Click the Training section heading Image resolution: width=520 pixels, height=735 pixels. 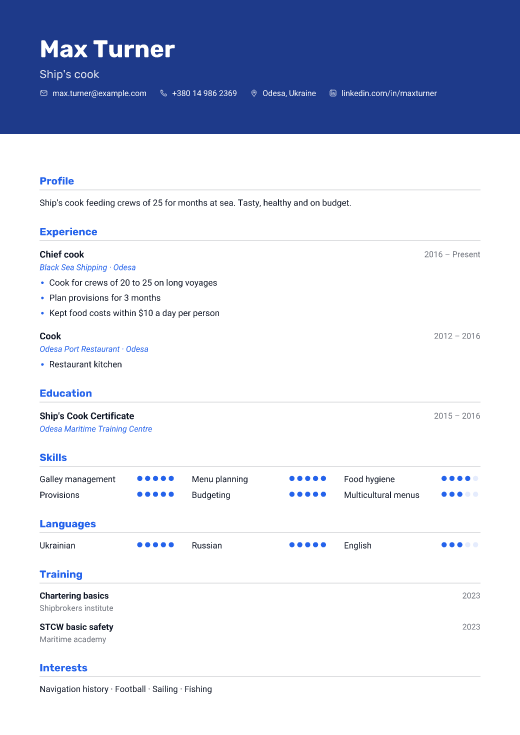(x=61, y=575)
